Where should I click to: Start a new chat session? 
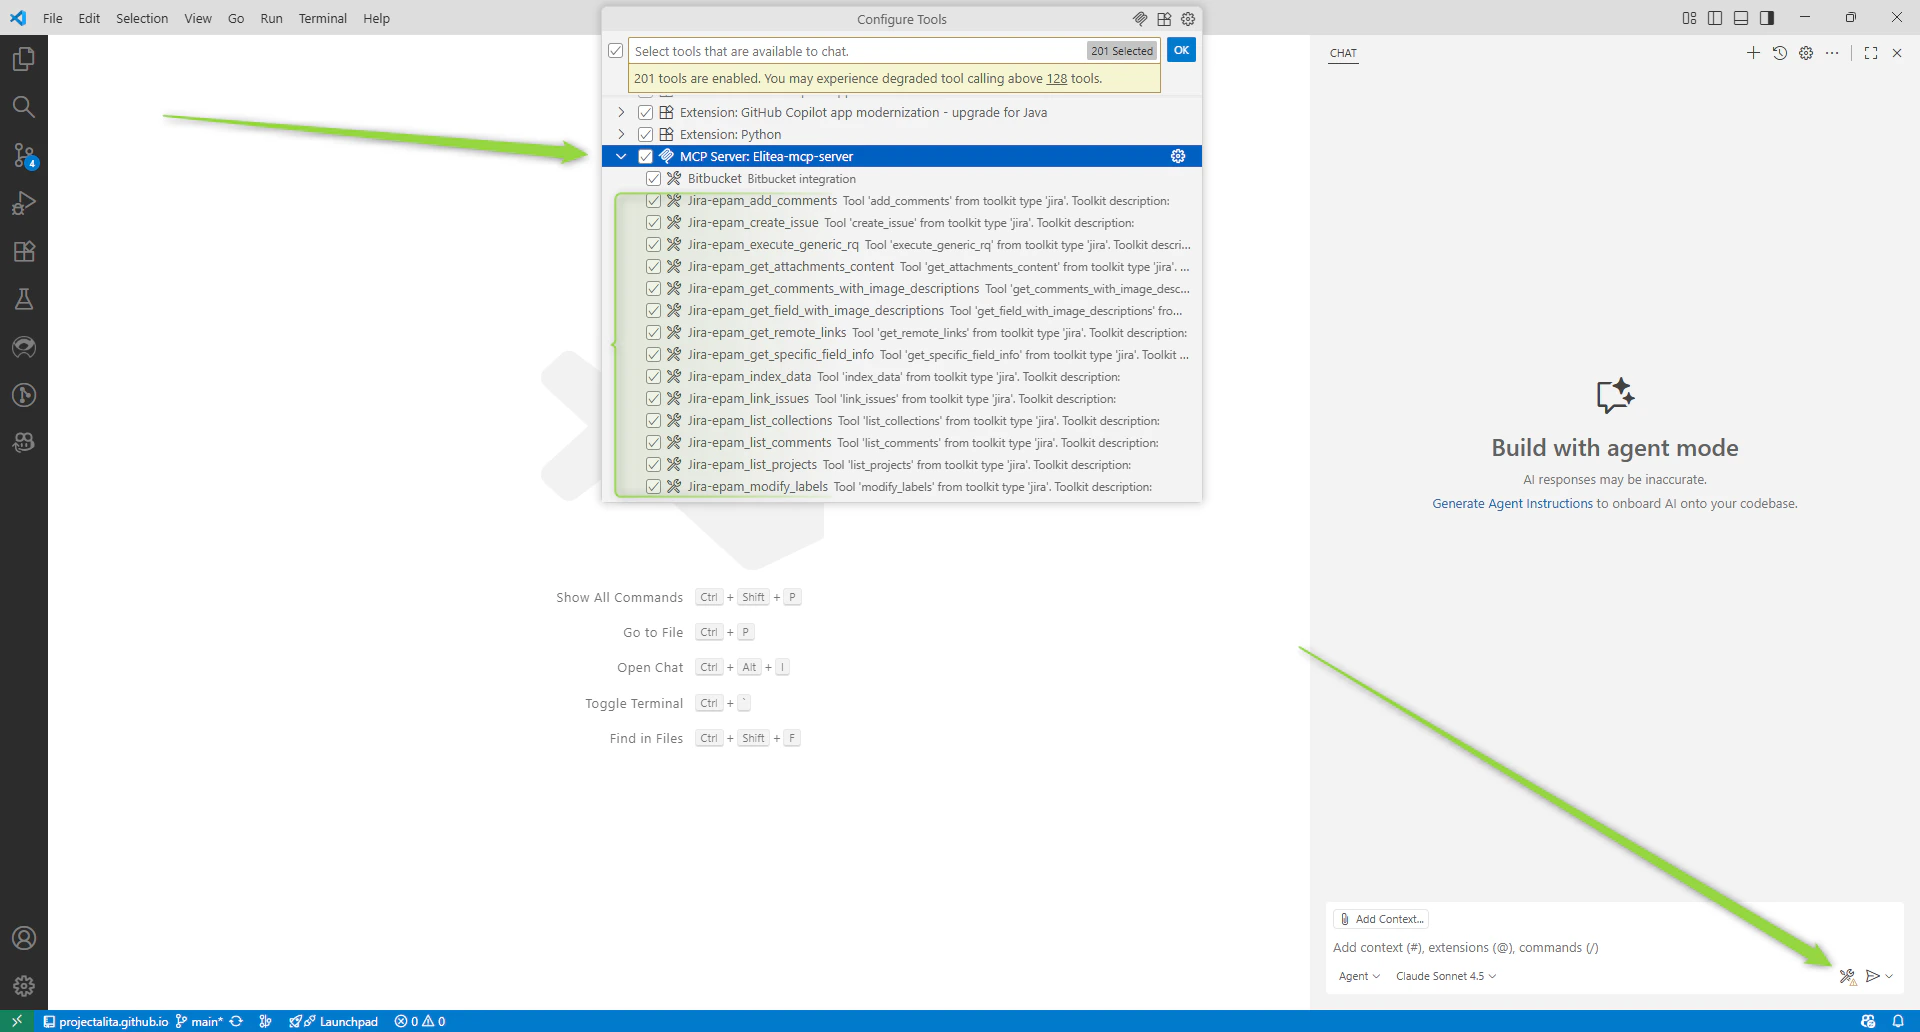click(x=1752, y=53)
